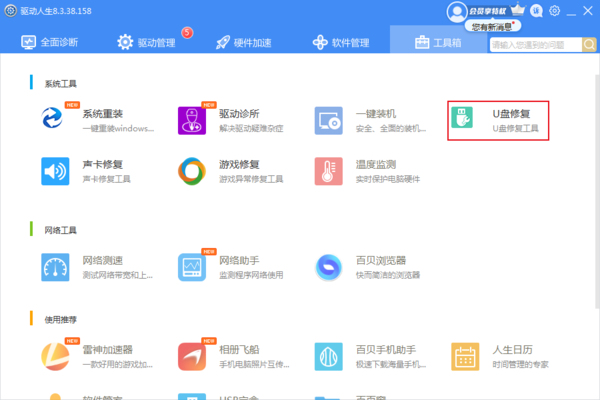Open settings via the gear icon
Screen dimensions: 600x400
[556, 11]
